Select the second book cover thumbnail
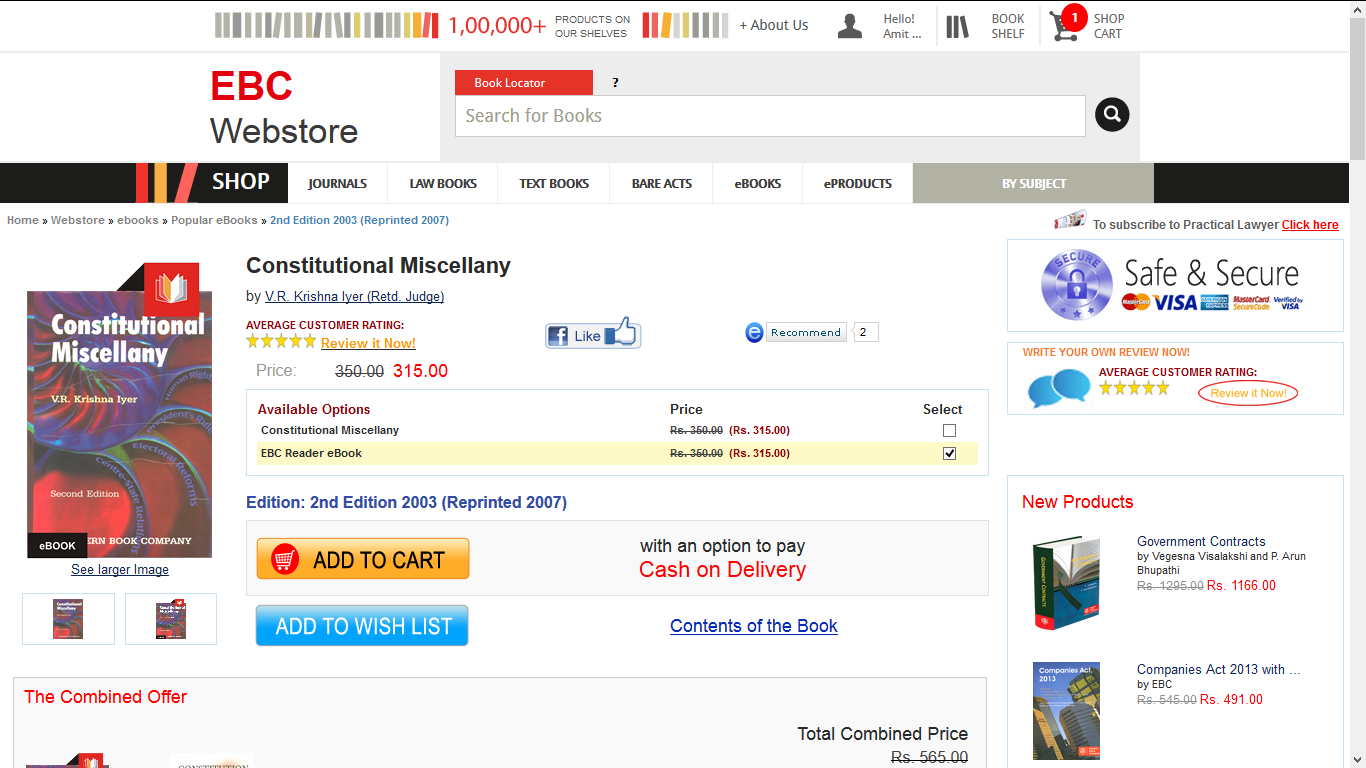1366x768 pixels. click(x=171, y=619)
